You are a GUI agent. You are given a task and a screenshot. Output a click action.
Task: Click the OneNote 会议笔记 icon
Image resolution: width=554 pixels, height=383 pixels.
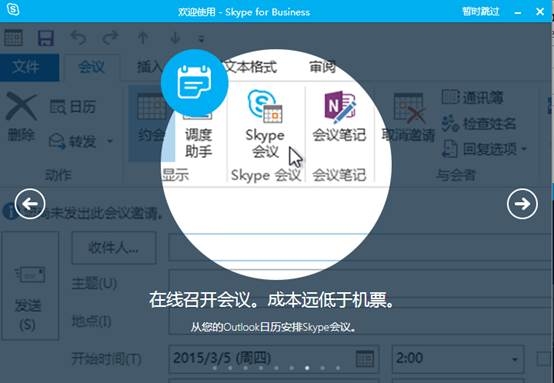pyautogui.click(x=340, y=106)
